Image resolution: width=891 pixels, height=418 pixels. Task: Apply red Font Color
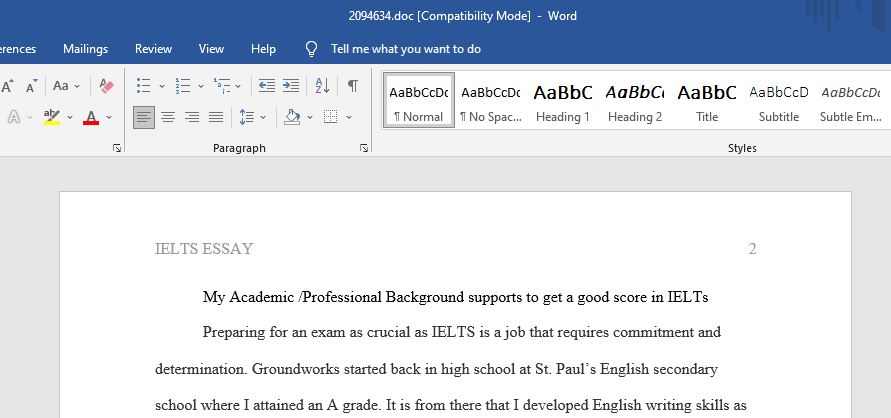coord(91,118)
